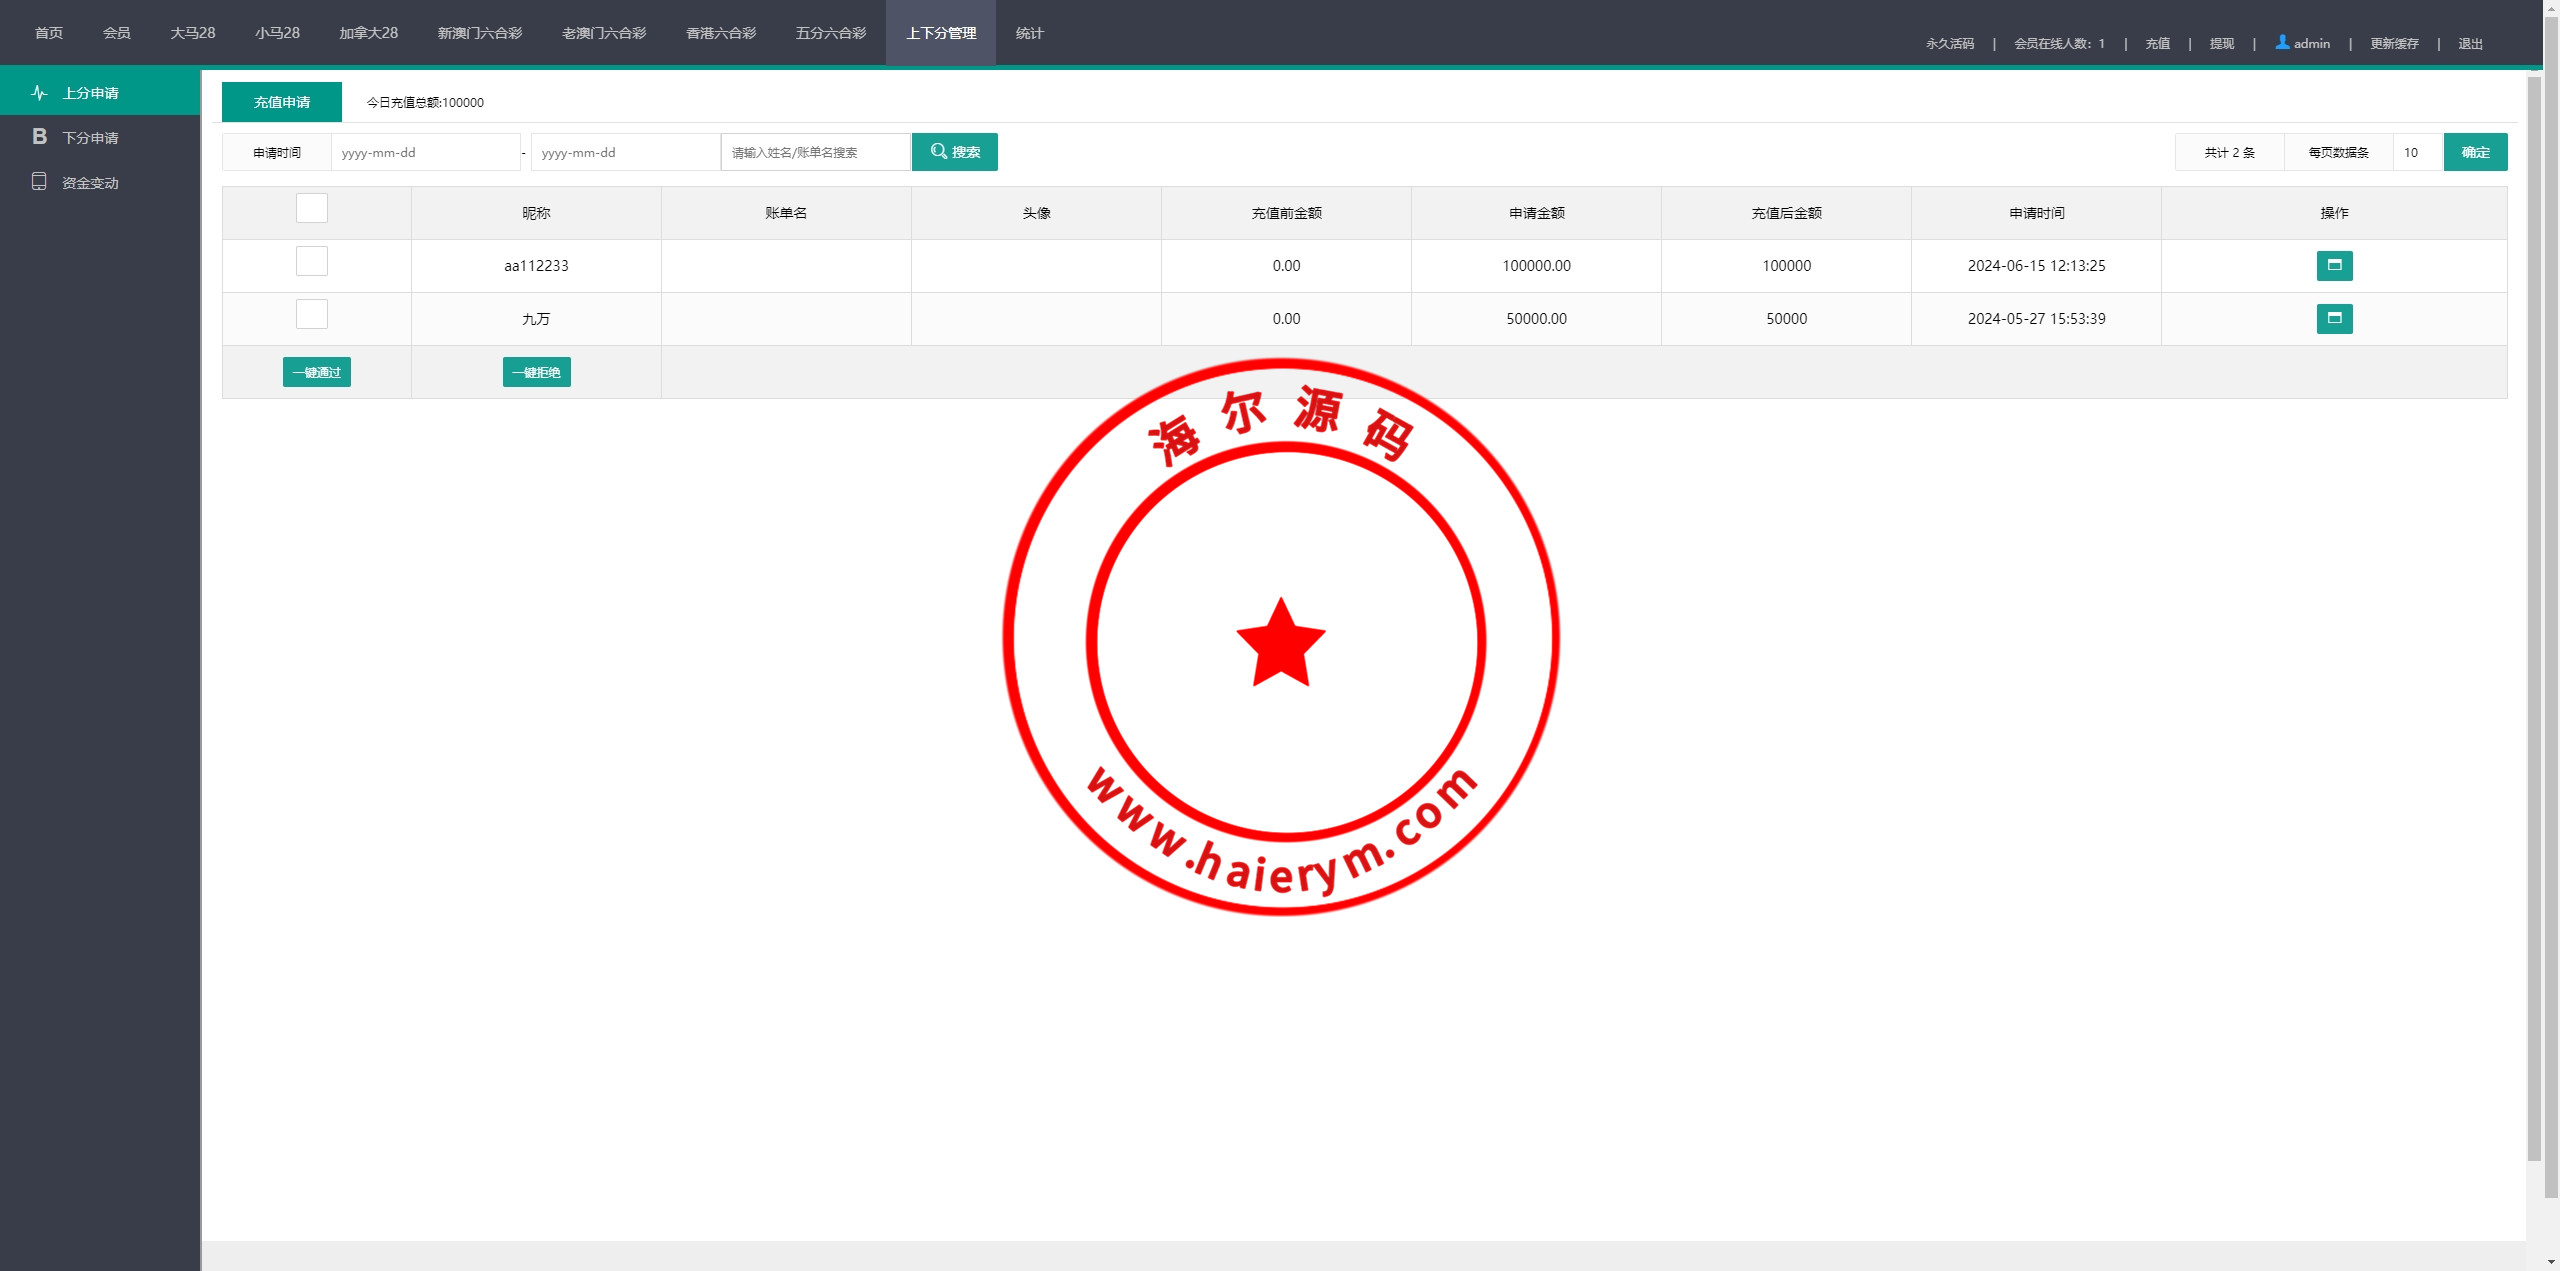This screenshot has width=2560, height=1271.
Task: Open the action icon for the 九万 row
Action: tap(2334, 318)
